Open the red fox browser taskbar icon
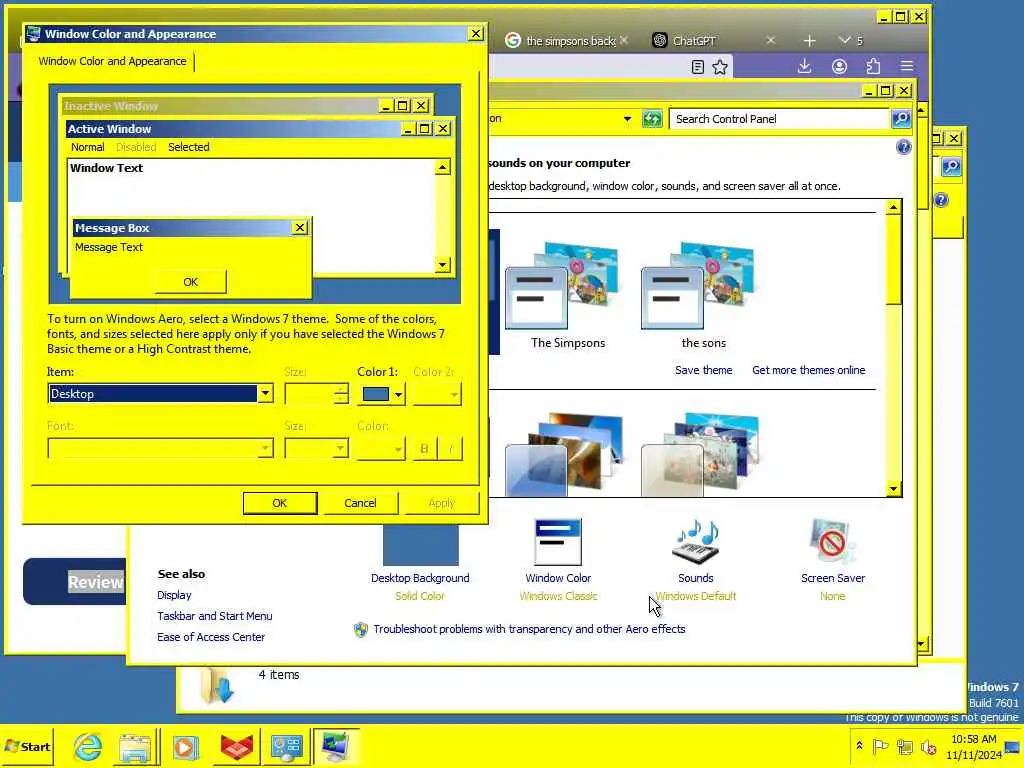Viewport: 1024px width, 768px height. coord(236,746)
